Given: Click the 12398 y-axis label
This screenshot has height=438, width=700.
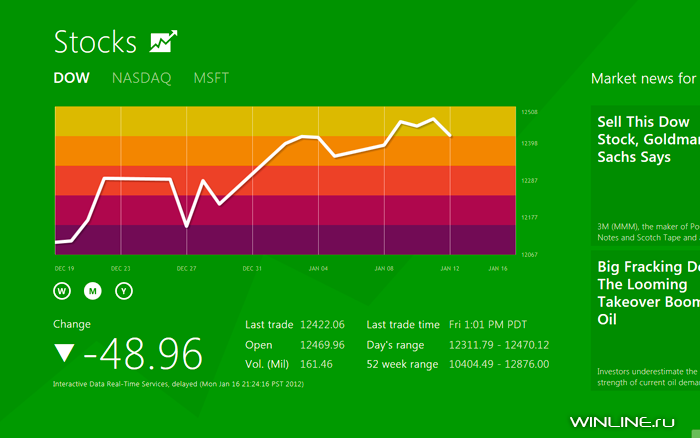Looking at the screenshot, I should [529, 143].
